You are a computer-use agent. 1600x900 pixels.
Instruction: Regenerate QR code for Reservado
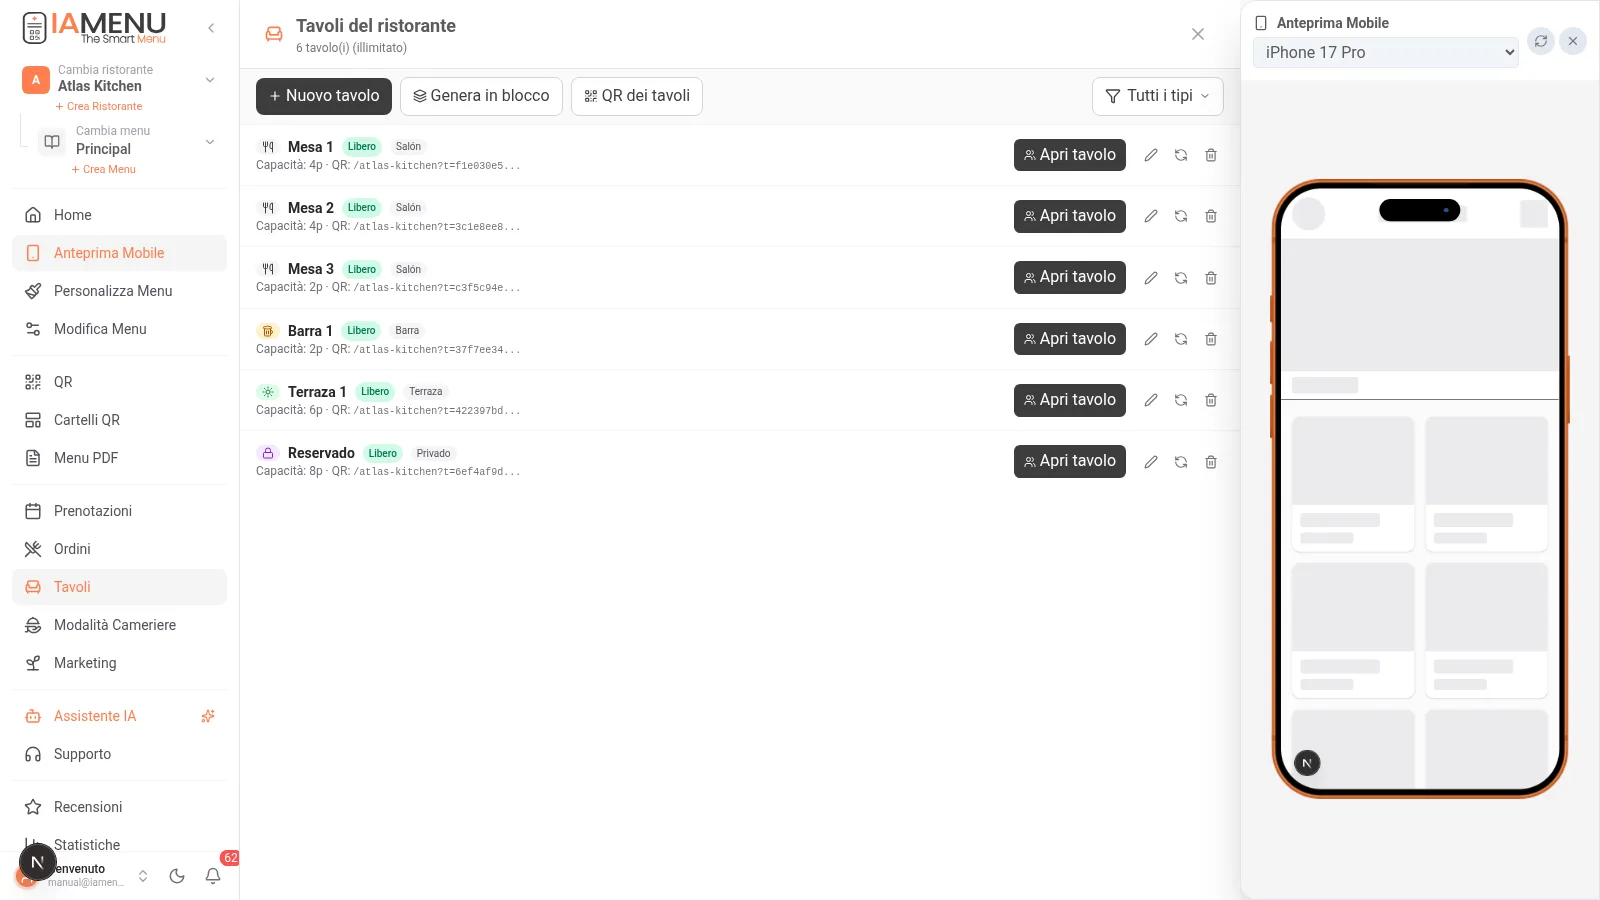tap(1181, 462)
